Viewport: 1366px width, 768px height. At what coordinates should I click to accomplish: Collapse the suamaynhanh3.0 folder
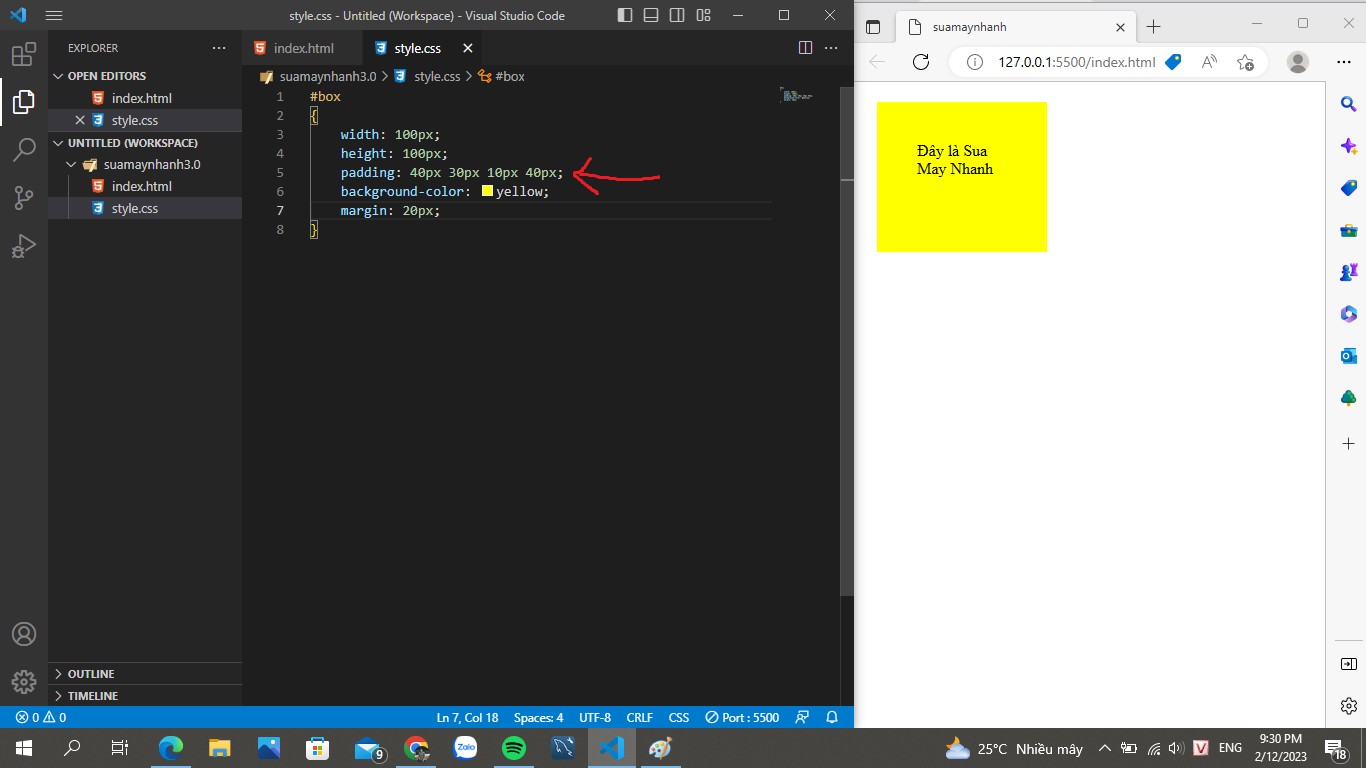pyautogui.click(x=145, y=164)
